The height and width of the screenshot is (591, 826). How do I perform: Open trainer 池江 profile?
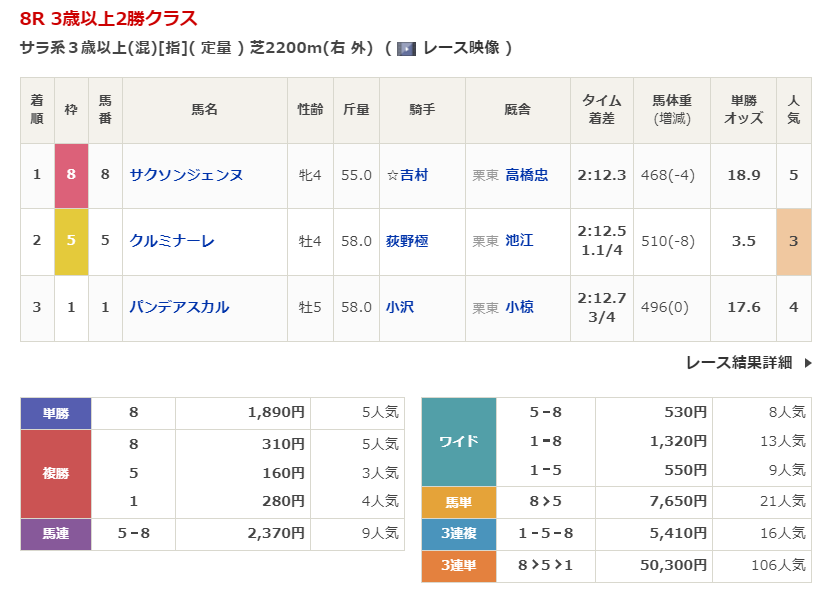[x=519, y=241]
